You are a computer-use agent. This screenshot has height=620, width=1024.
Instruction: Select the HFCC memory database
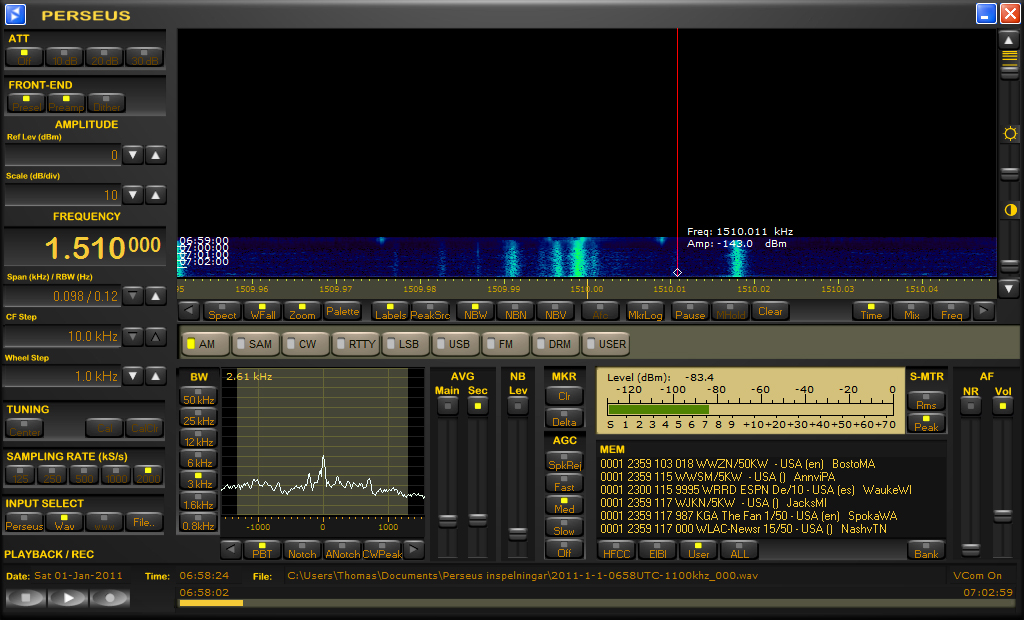click(x=616, y=550)
